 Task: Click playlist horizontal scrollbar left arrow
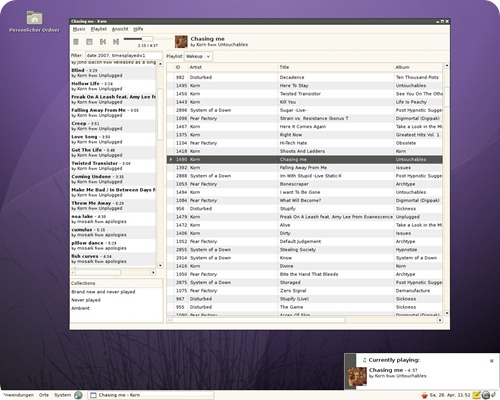point(170,320)
